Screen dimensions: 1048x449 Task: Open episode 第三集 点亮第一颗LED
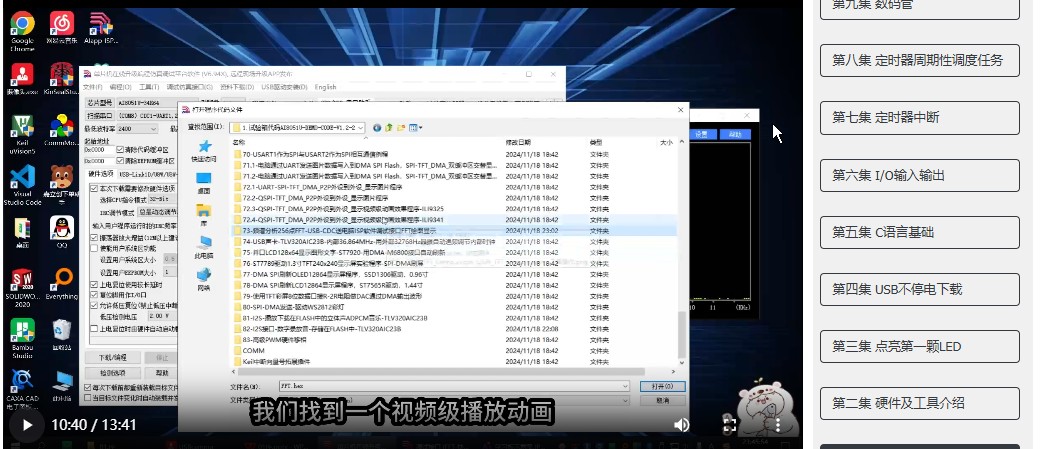coord(920,346)
